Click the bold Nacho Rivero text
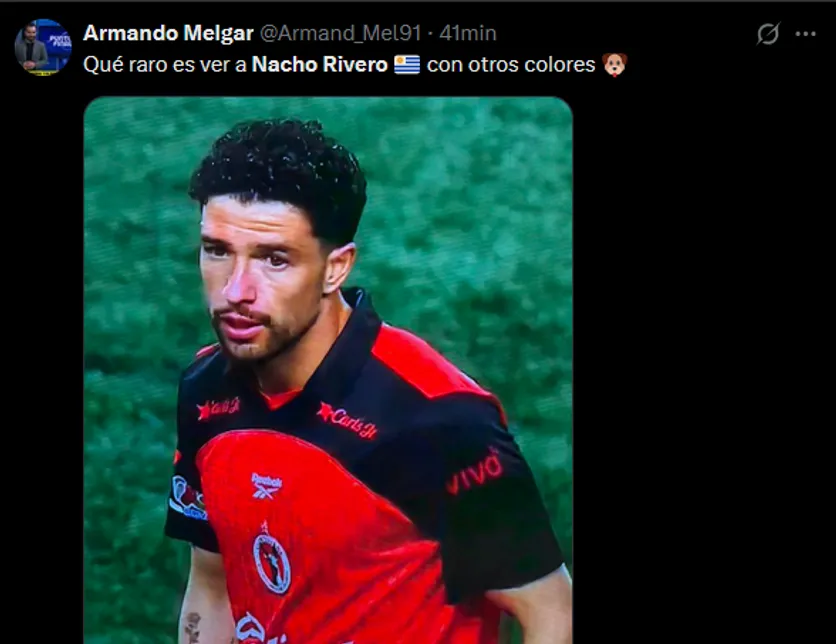The height and width of the screenshot is (644, 836). coord(319,65)
